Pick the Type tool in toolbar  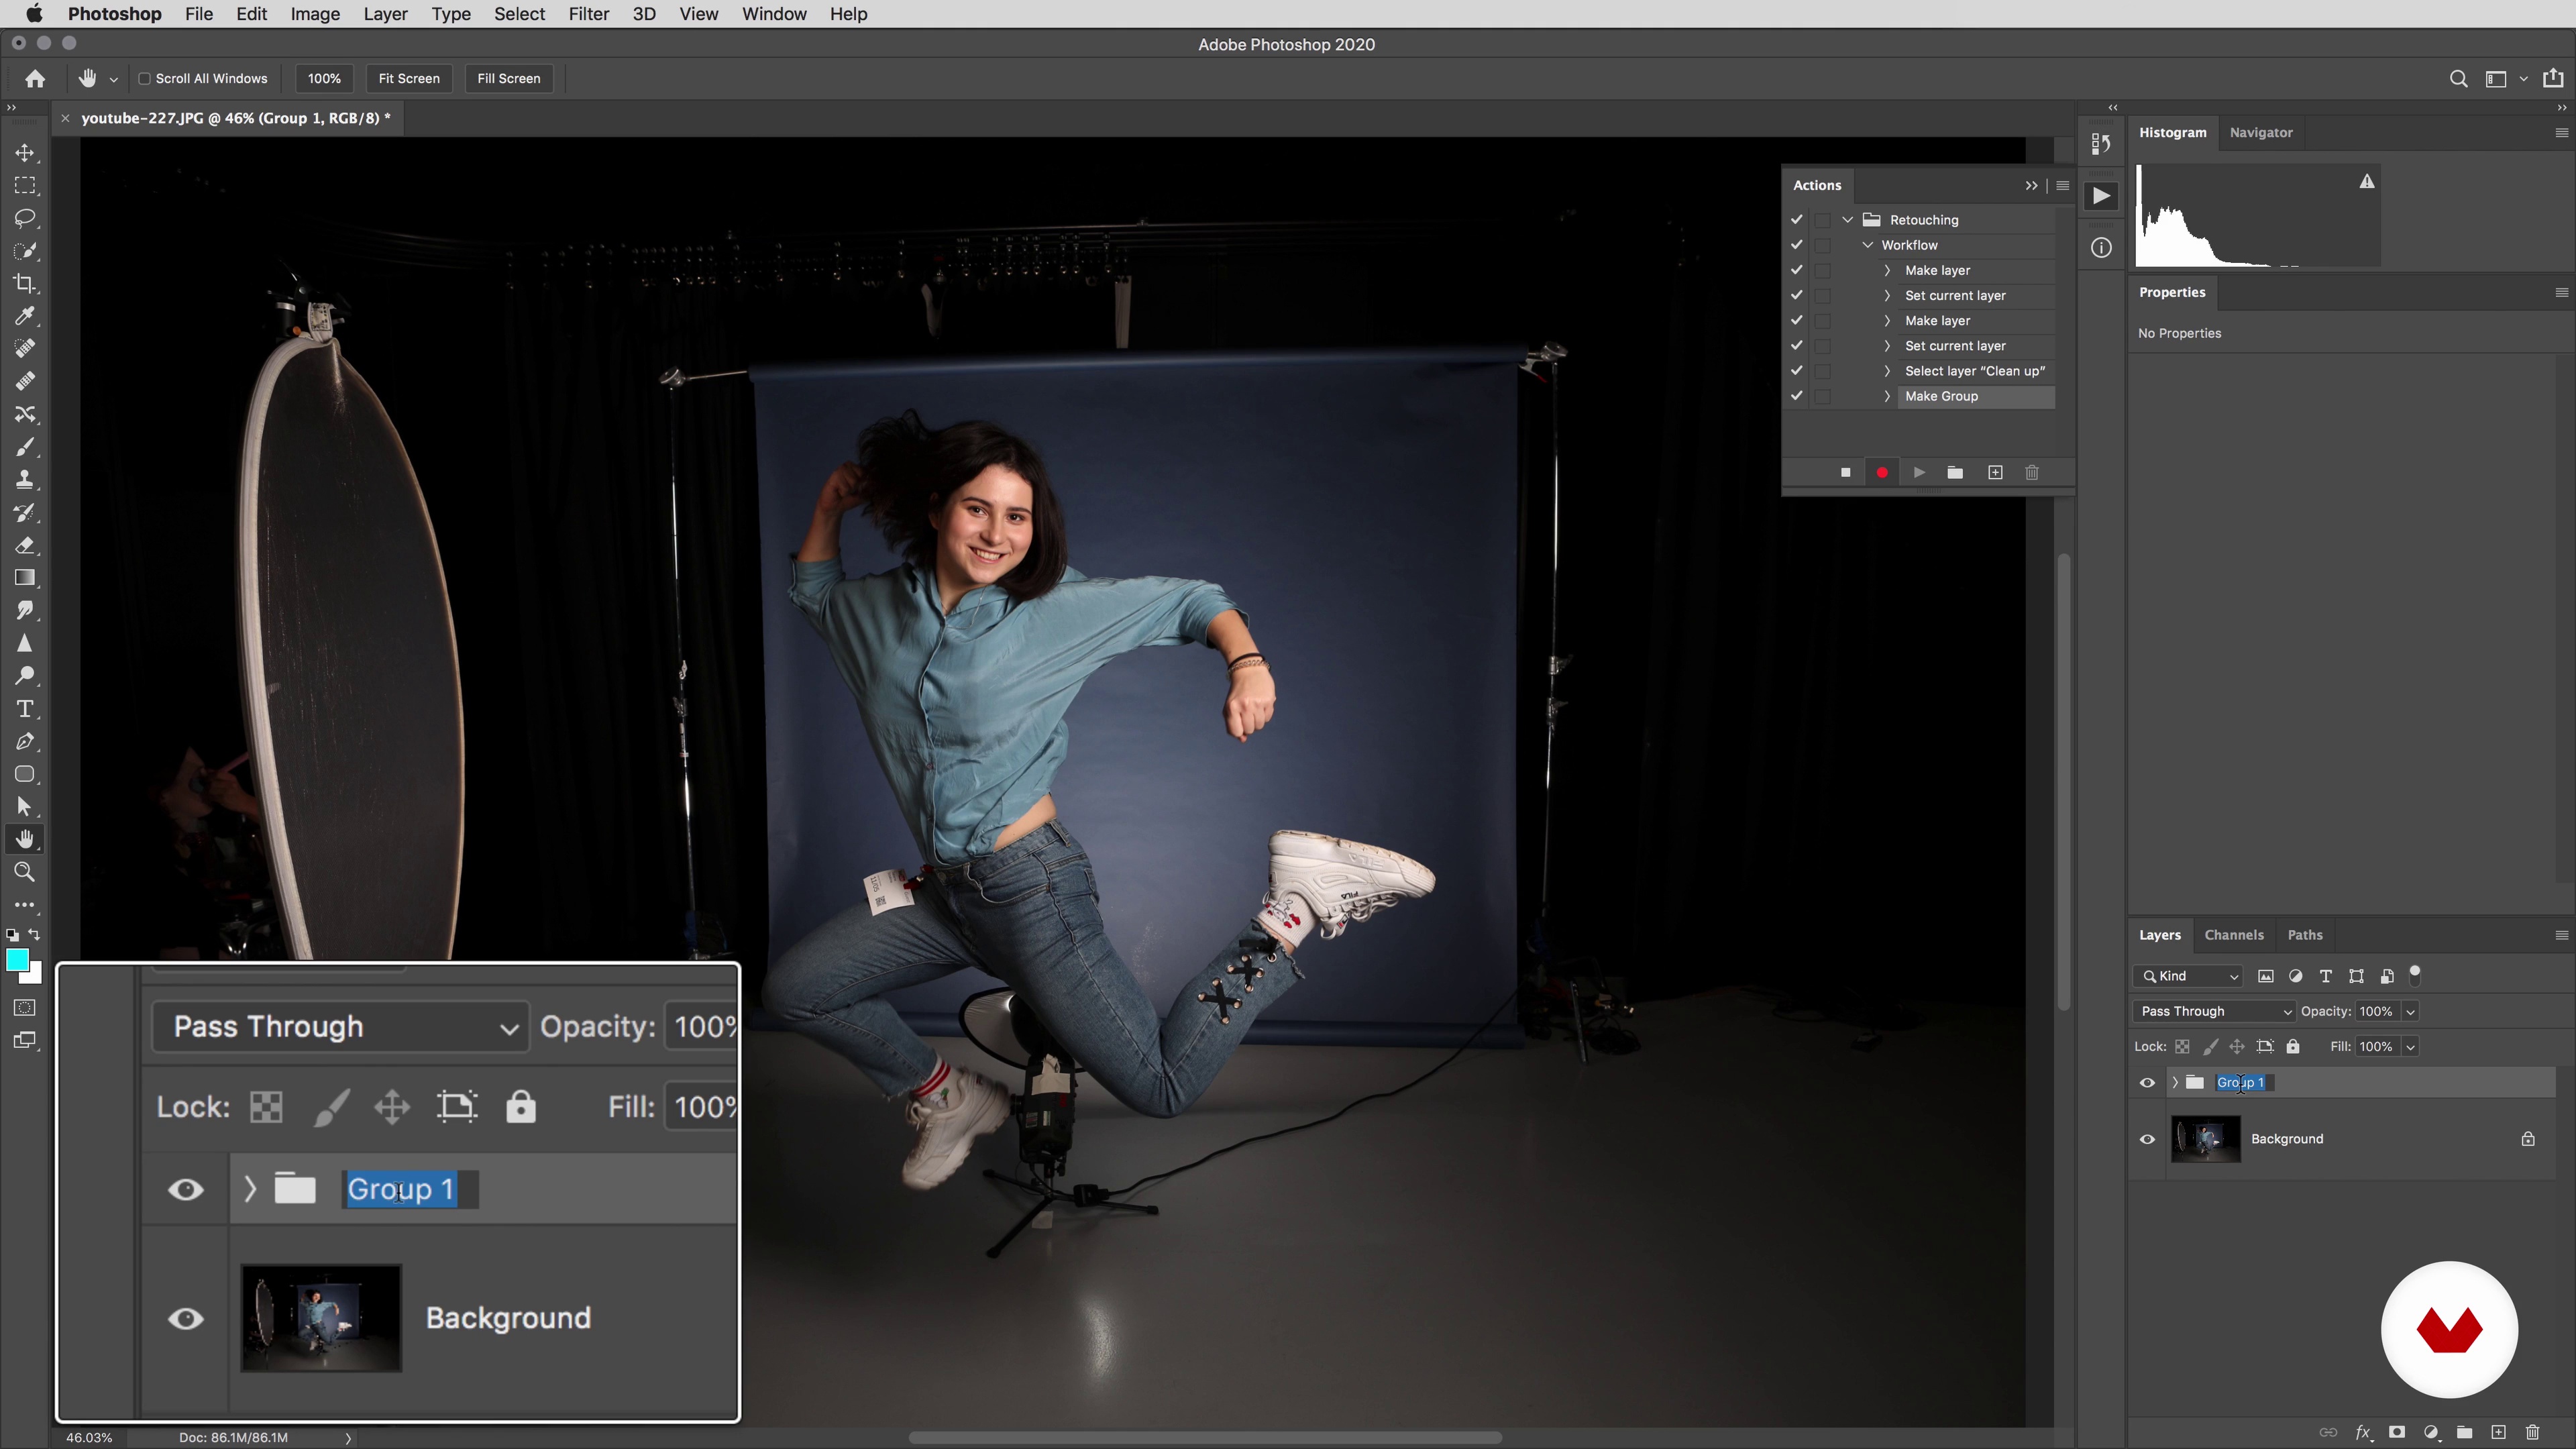coord(25,709)
